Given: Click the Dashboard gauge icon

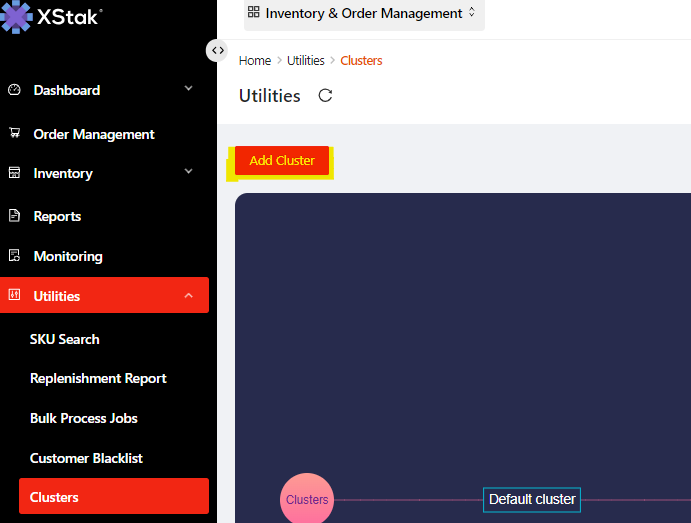Looking at the screenshot, I should click(x=14, y=90).
